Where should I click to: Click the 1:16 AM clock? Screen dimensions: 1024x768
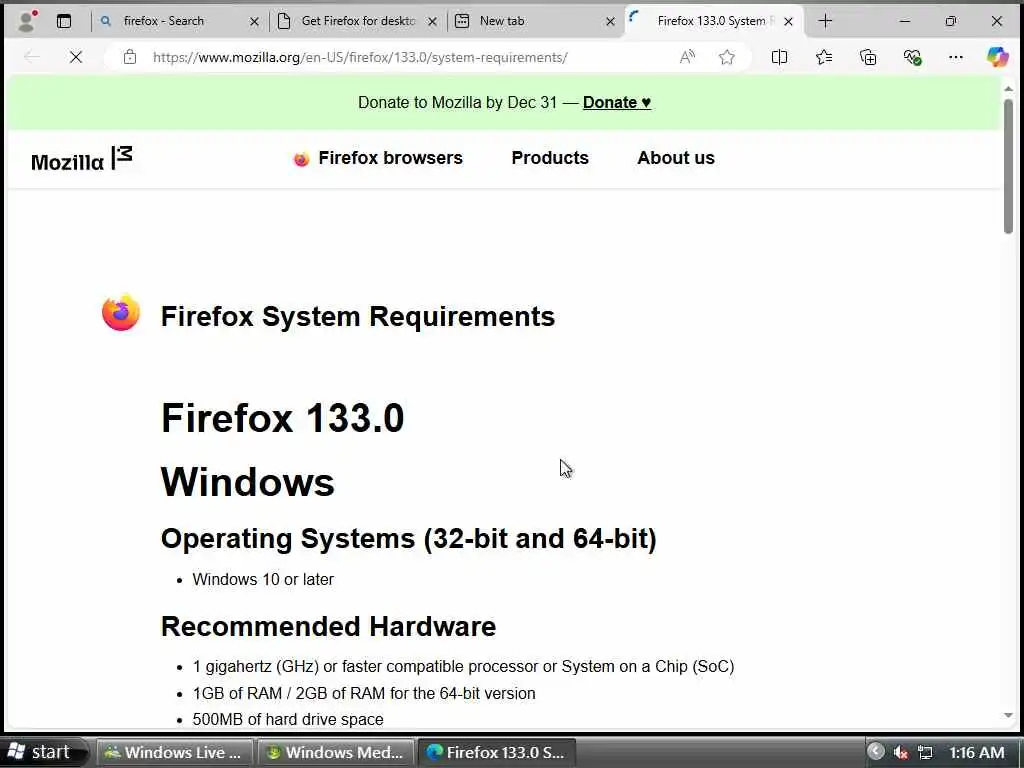976,752
